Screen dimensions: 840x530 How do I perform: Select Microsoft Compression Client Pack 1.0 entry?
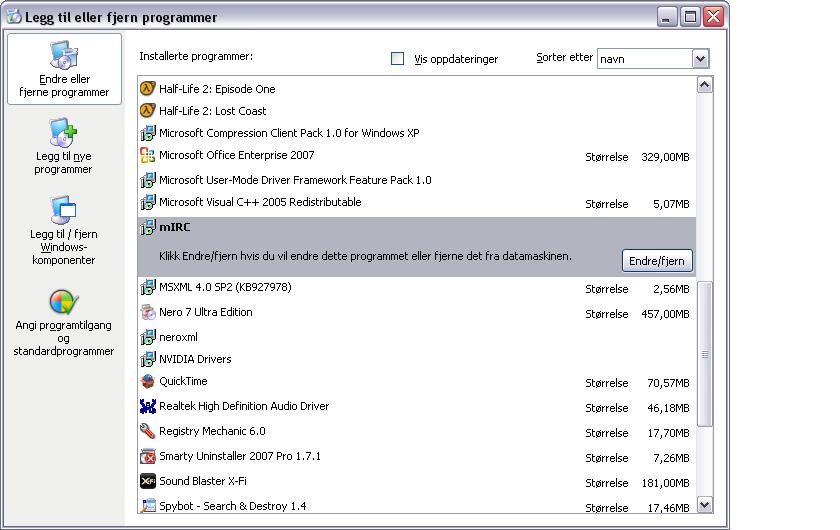click(417, 133)
